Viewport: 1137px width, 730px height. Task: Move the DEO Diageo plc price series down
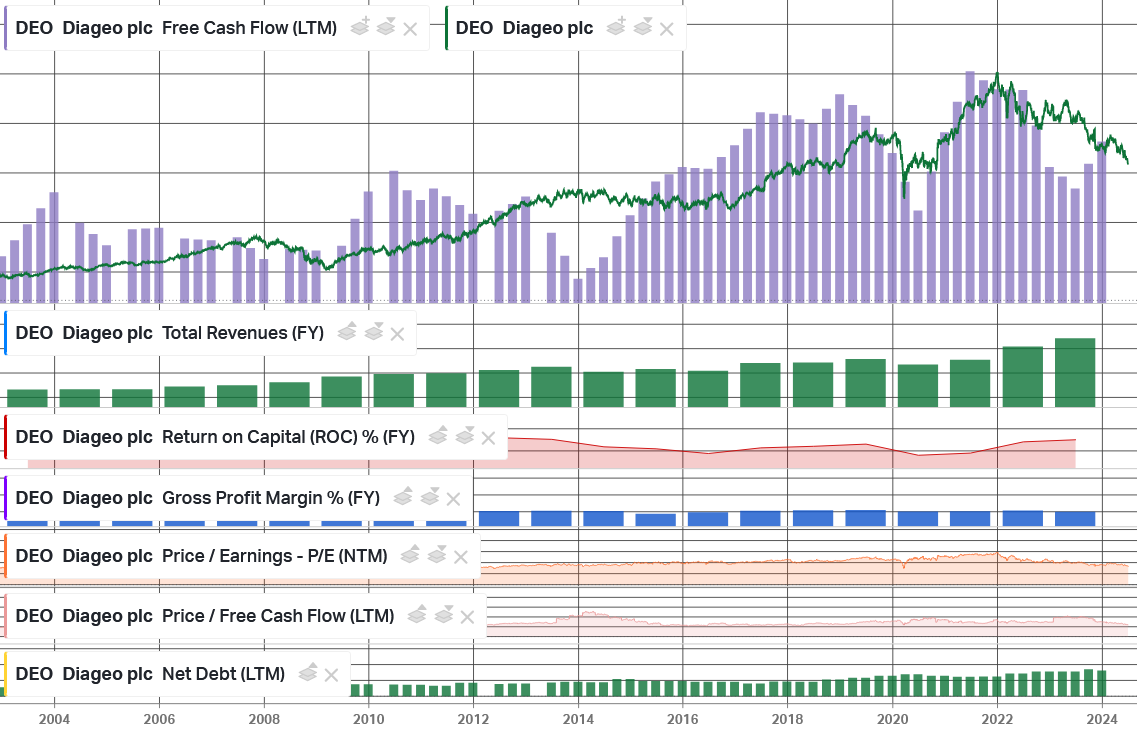coord(642,27)
